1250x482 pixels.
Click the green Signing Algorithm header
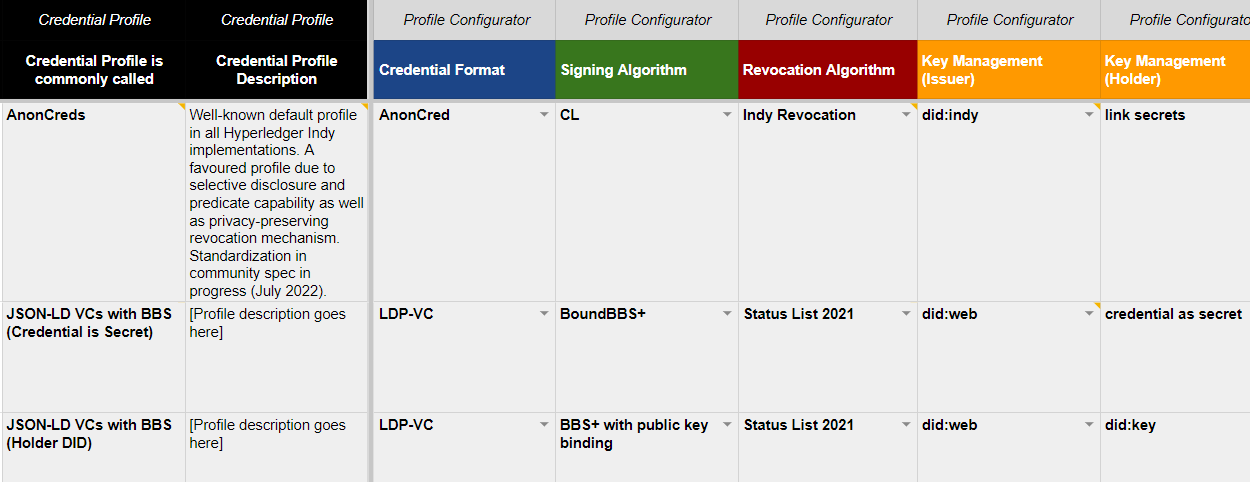(x=647, y=70)
